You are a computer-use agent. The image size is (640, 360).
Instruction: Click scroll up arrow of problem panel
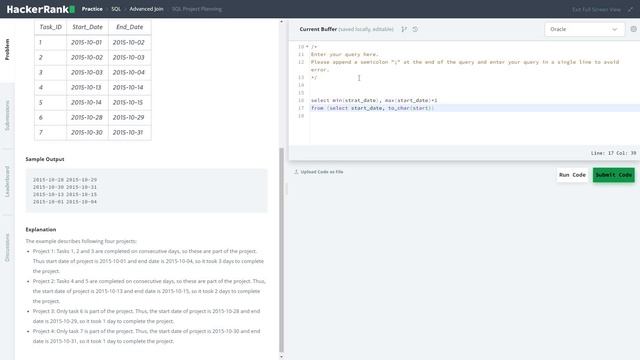click(281, 22)
